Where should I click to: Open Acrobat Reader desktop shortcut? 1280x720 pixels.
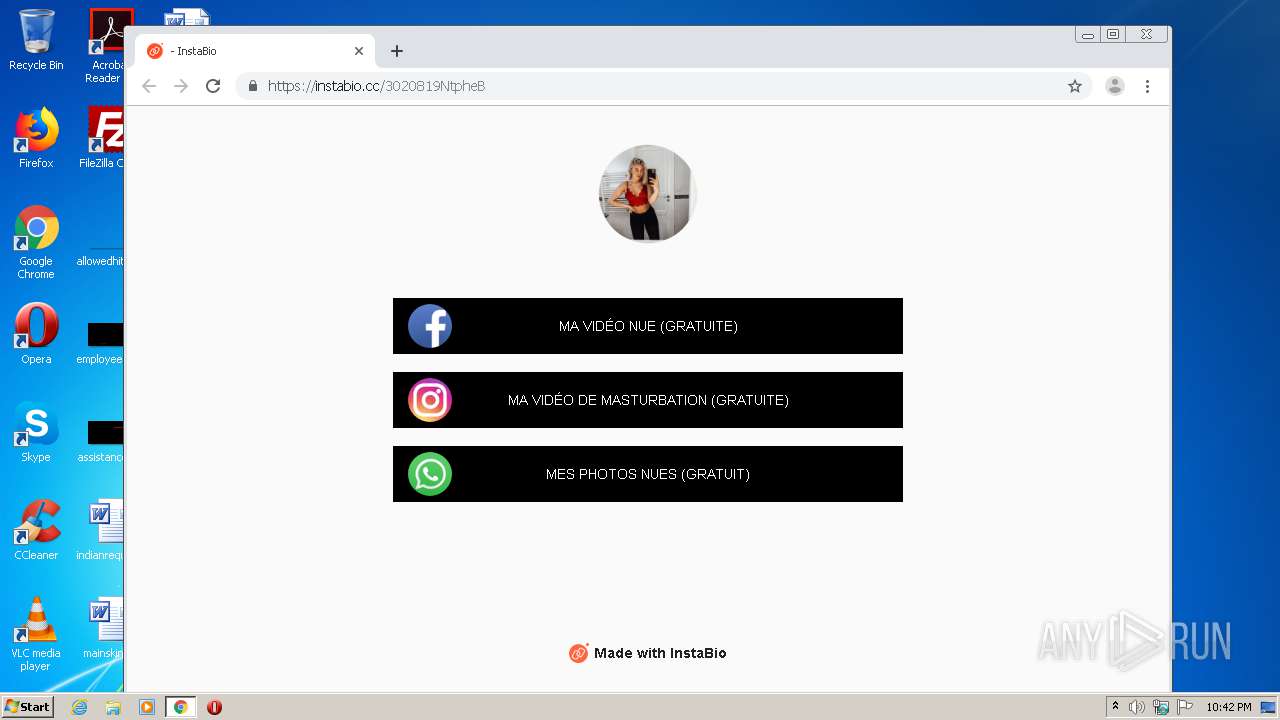[x=106, y=46]
